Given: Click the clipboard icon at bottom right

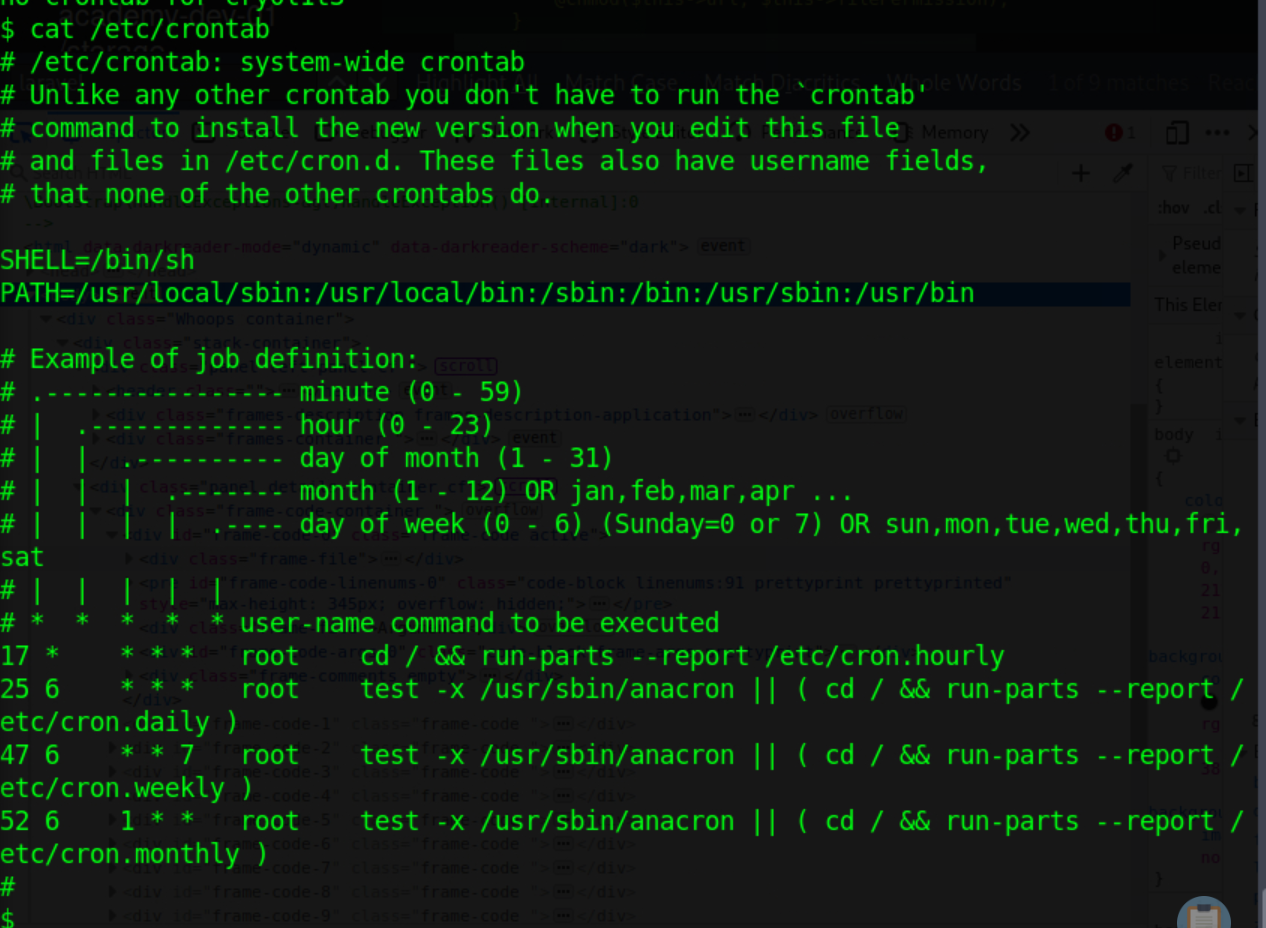Looking at the screenshot, I should click(x=1204, y=914).
